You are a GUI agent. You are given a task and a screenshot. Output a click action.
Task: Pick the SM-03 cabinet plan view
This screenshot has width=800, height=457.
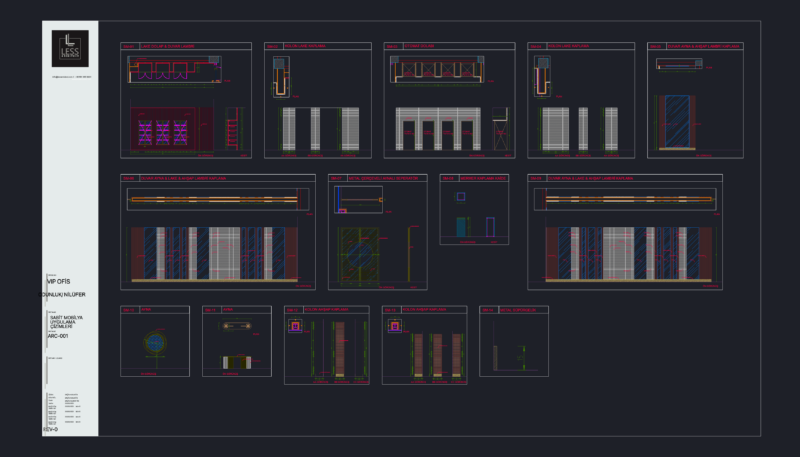tap(437, 69)
